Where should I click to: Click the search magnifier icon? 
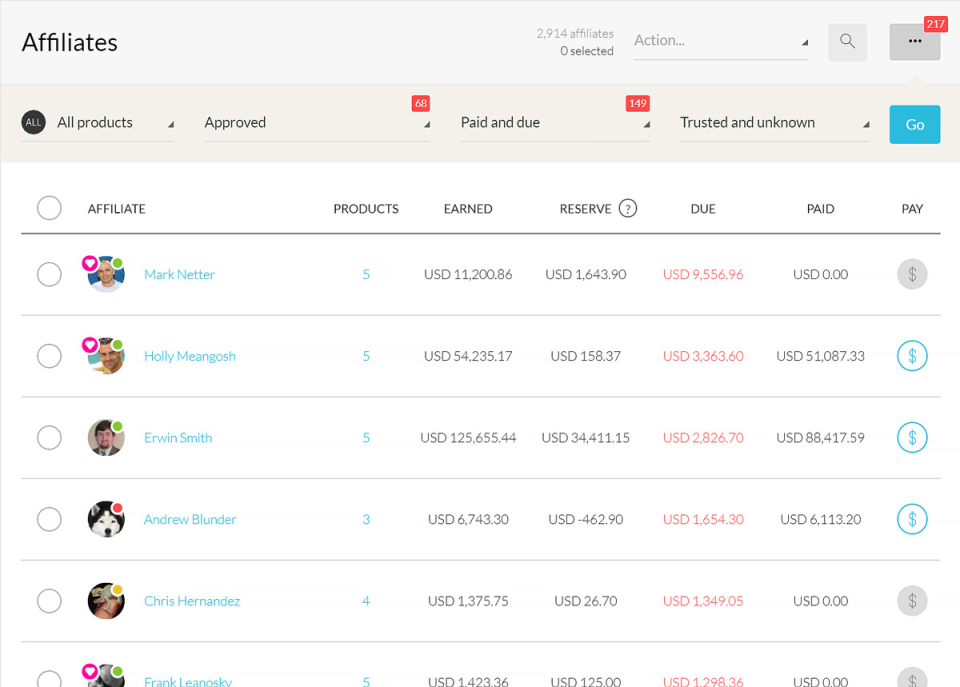click(847, 42)
